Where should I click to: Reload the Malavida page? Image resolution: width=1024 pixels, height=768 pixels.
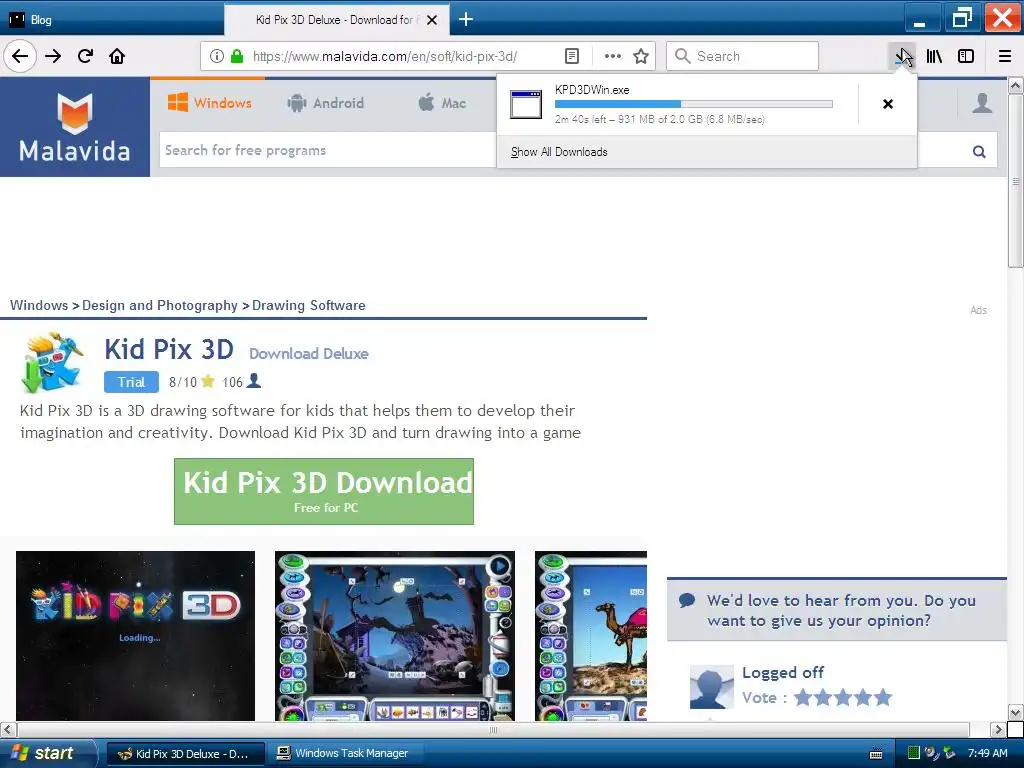(86, 56)
